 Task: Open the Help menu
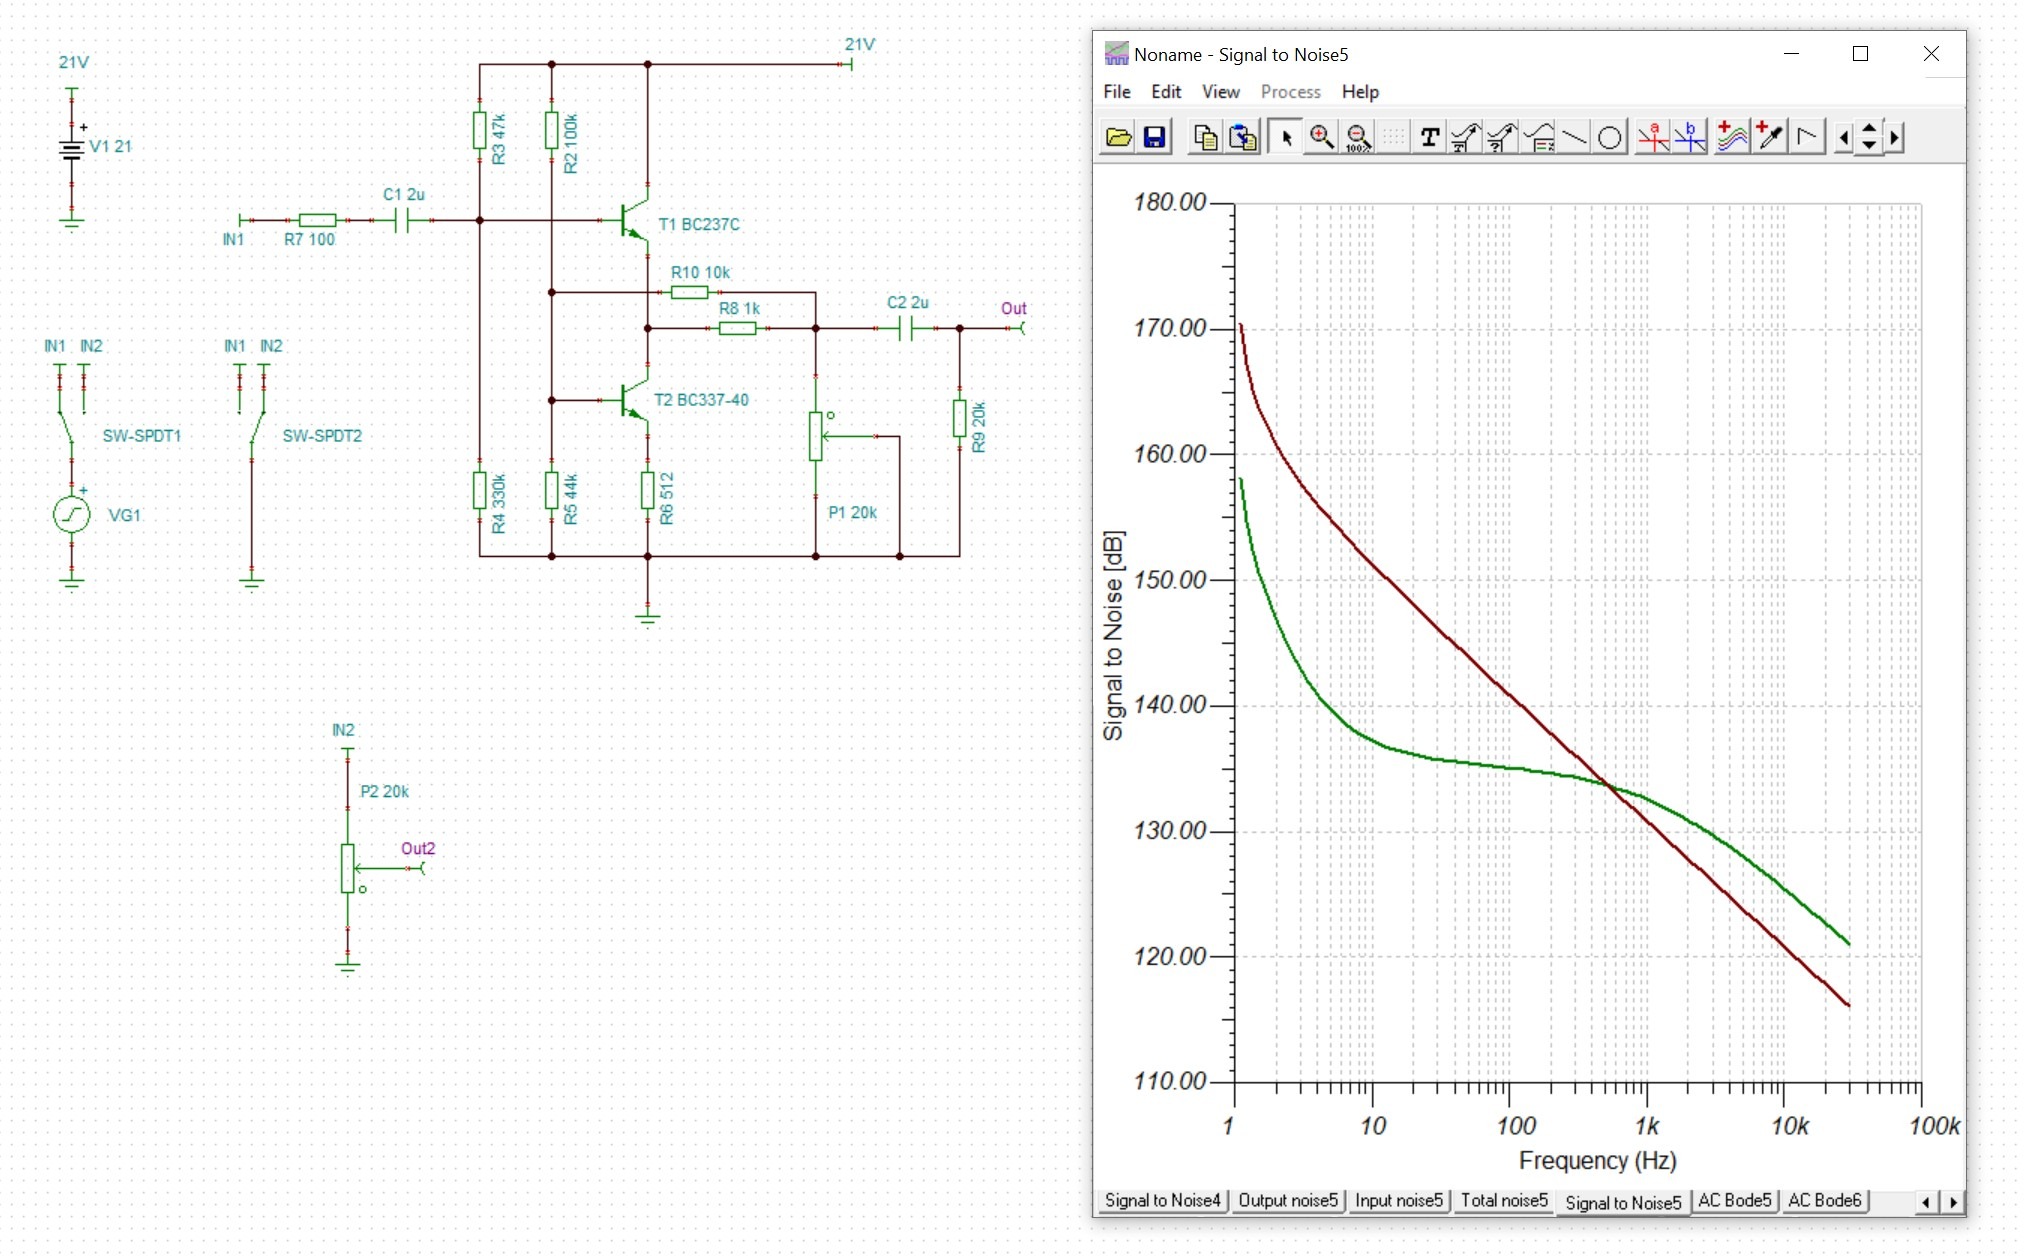coord(1360,92)
